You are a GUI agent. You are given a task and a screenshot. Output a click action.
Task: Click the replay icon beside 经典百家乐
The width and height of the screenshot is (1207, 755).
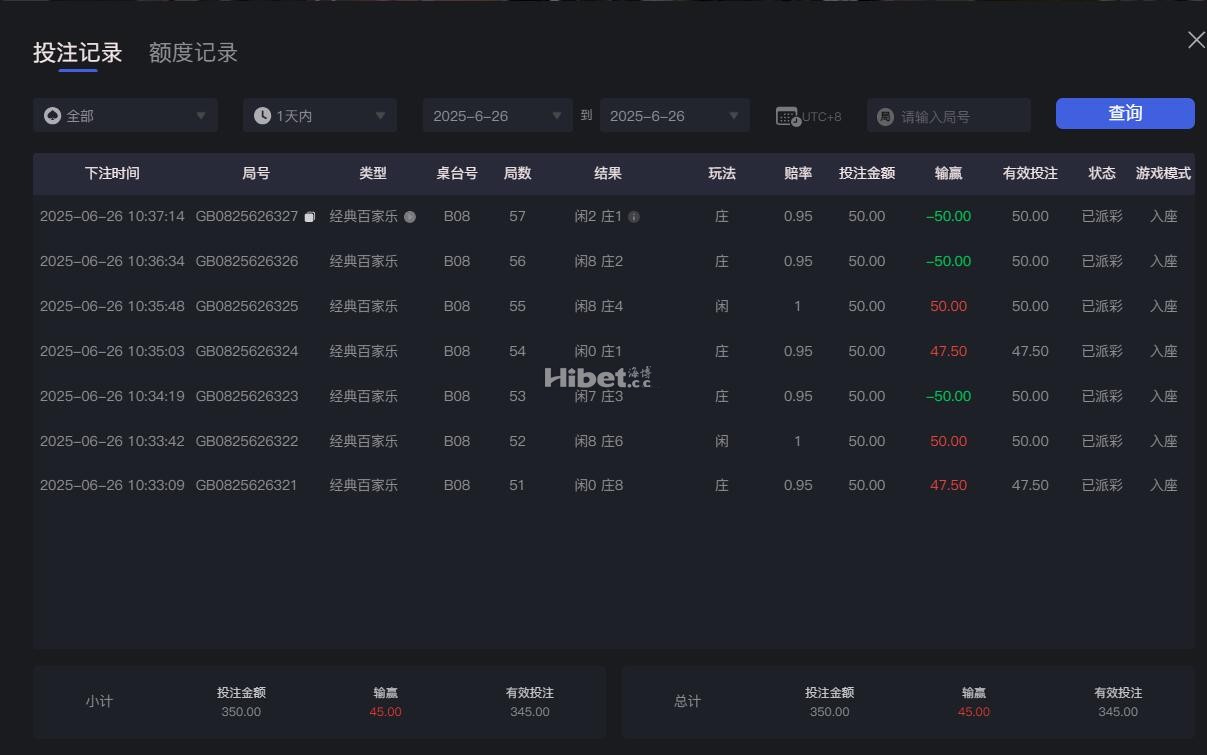(408, 216)
